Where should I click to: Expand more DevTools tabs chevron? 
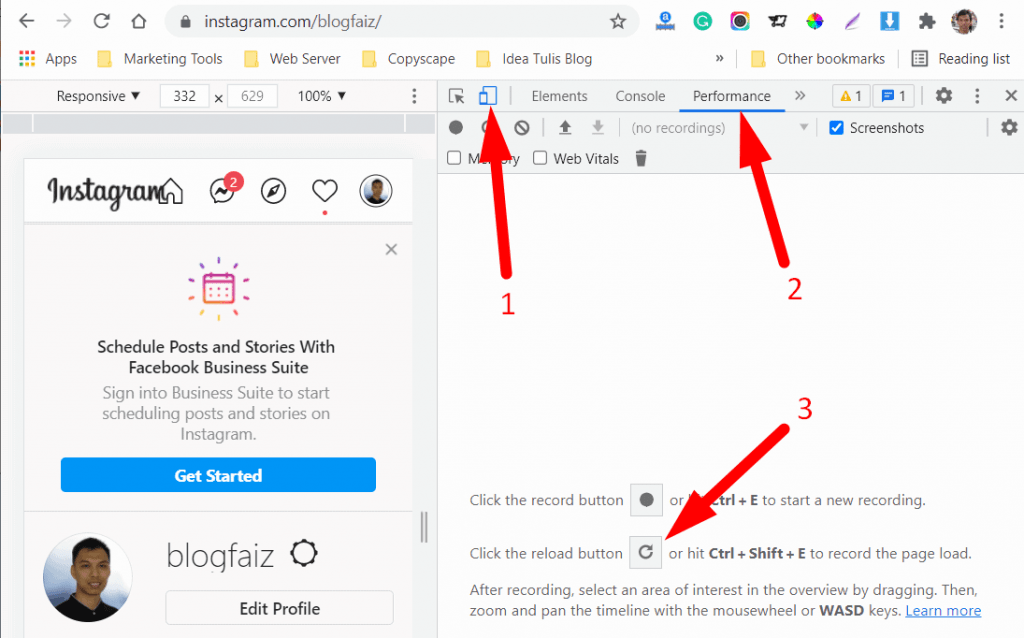pos(800,96)
